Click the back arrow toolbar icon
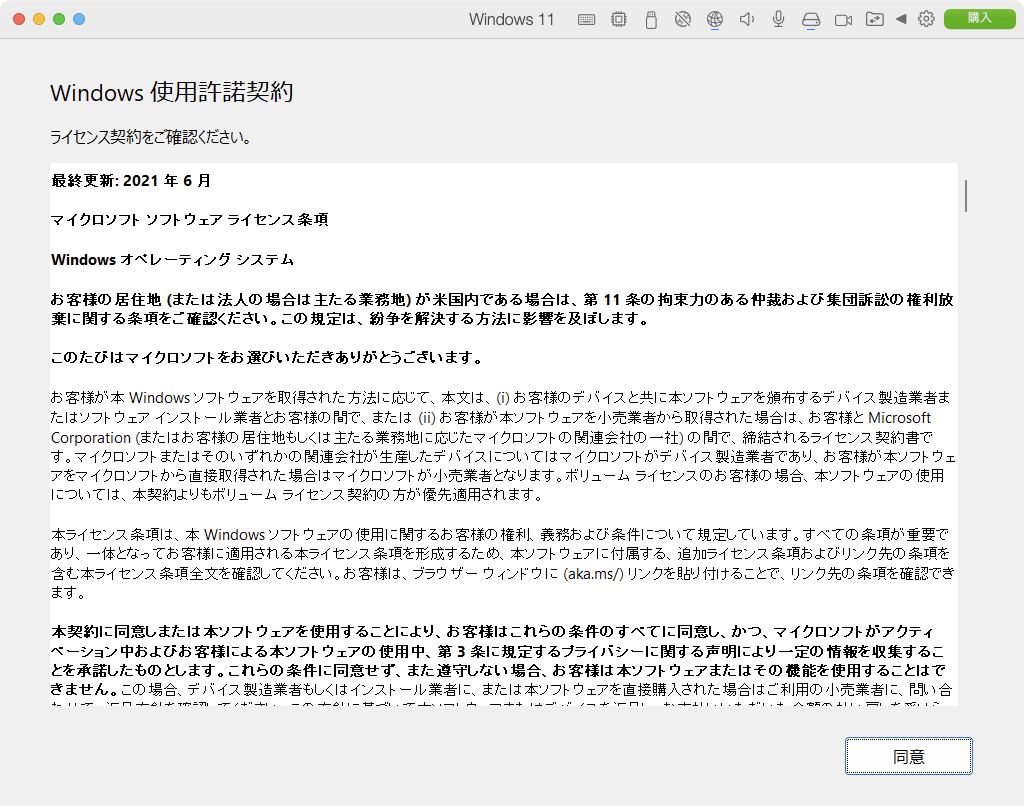The width and height of the screenshot is (1024, 806). (901, 18)
